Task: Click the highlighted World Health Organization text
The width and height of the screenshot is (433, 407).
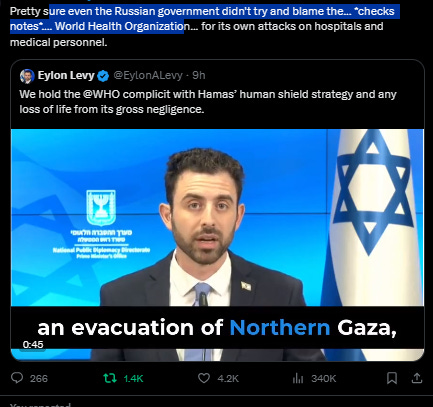Action: pos(119,26)
